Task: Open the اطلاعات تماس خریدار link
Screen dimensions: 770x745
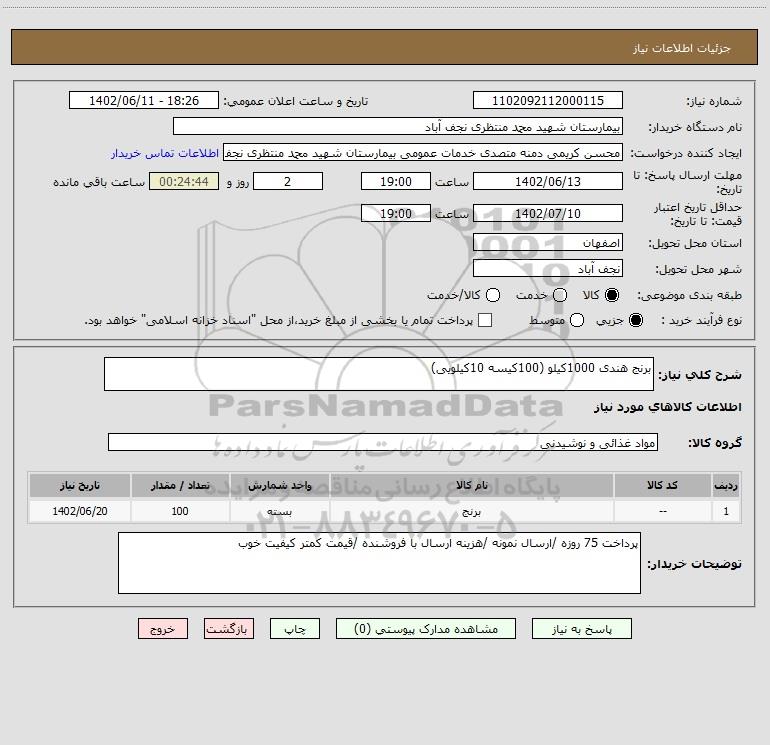Action: [x=165, y=153]
